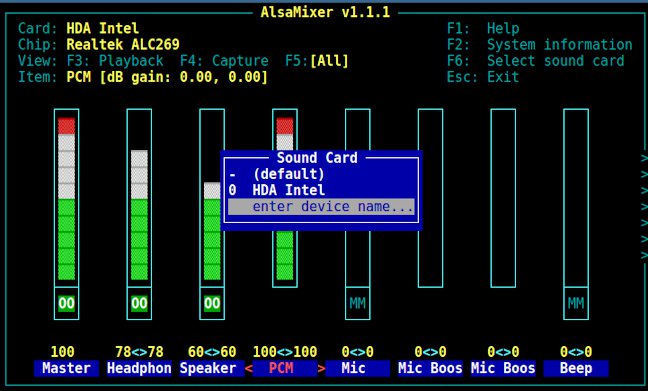Click the left arrow beside PCM

[x=248, y=368]
